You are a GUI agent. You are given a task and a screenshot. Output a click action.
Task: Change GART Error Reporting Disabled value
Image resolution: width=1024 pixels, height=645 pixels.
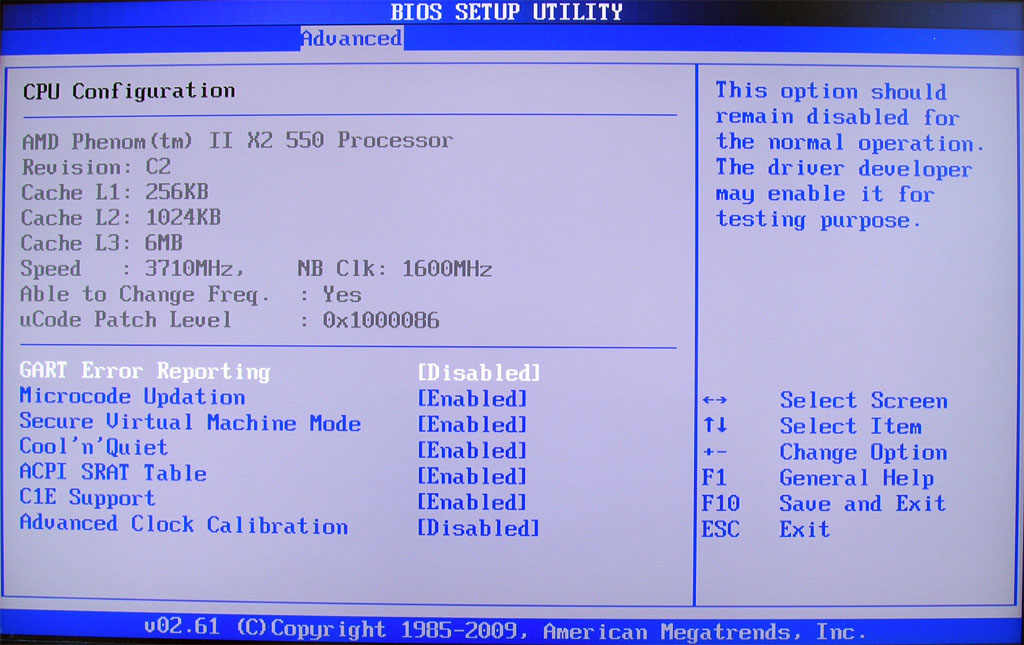(479, 373)
